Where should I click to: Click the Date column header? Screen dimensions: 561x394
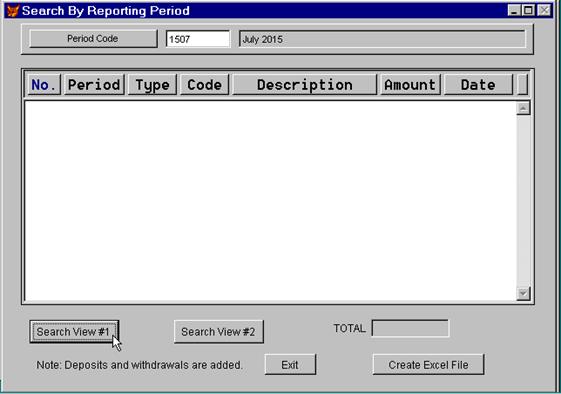pyautogui.click(x=478, y=85)
